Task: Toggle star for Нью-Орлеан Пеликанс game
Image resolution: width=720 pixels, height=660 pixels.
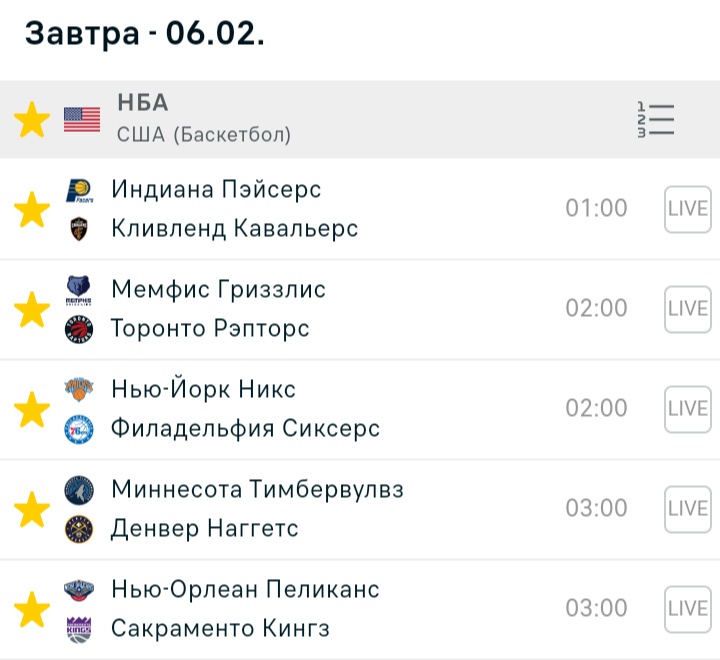Action: [x=32, y=610]
